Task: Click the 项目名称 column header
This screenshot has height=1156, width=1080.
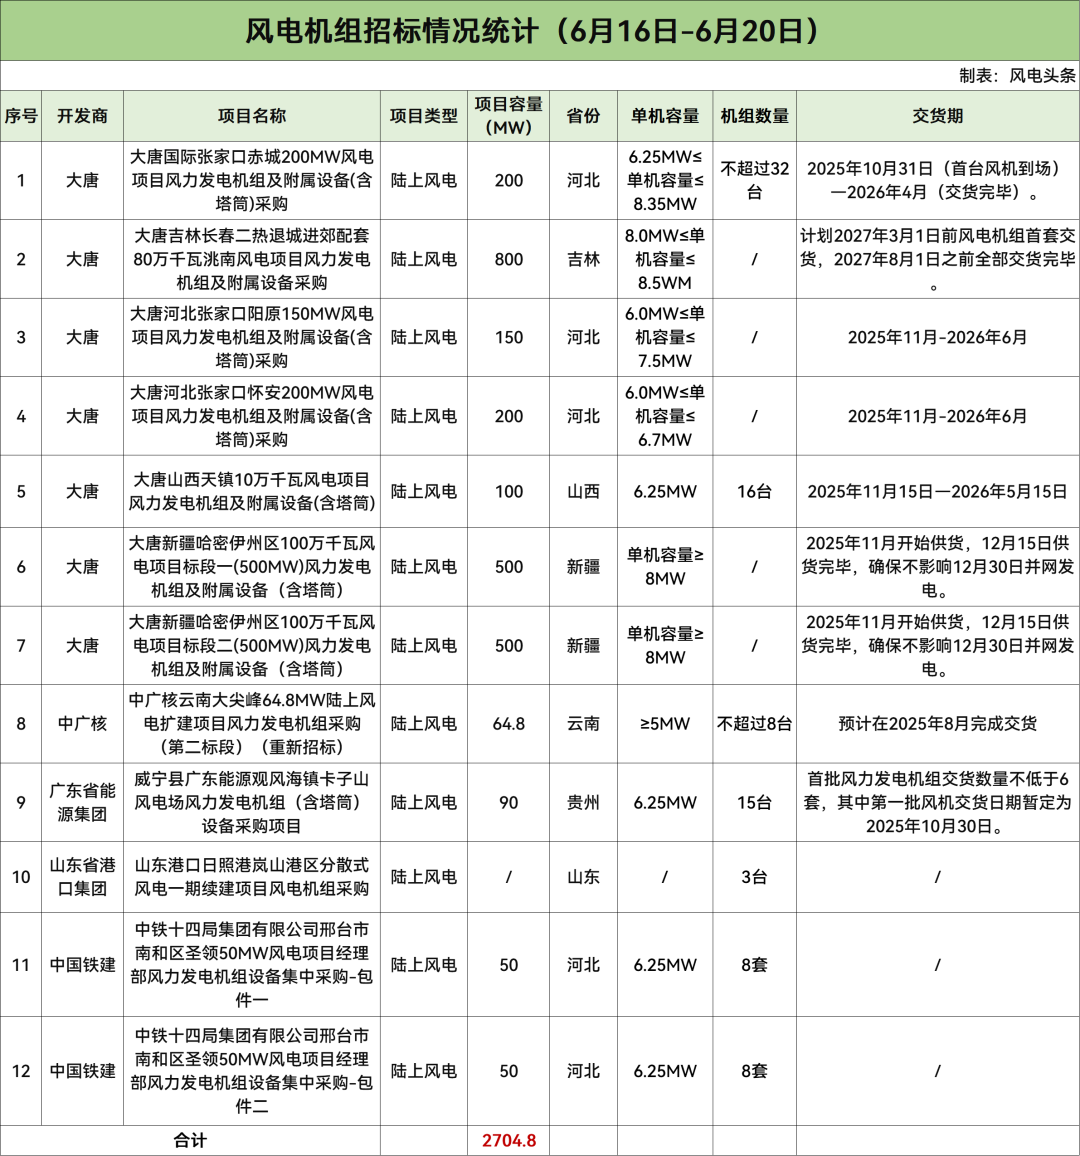Action: pos(251,116)
